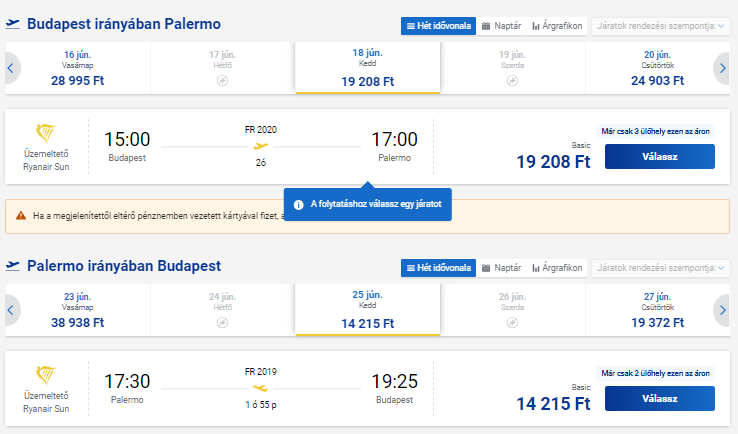The height and width of the screenshot is (434, 738).
Task: Click previous dates arrow in Palermo–Budapest section
Action: click(x=11, y=310)
